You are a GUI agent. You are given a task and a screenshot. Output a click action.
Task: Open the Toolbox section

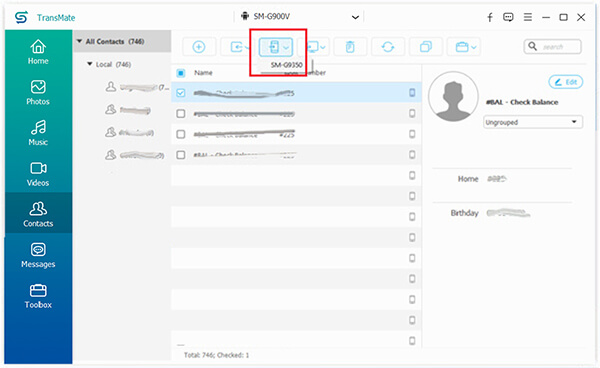click(38, 296)
